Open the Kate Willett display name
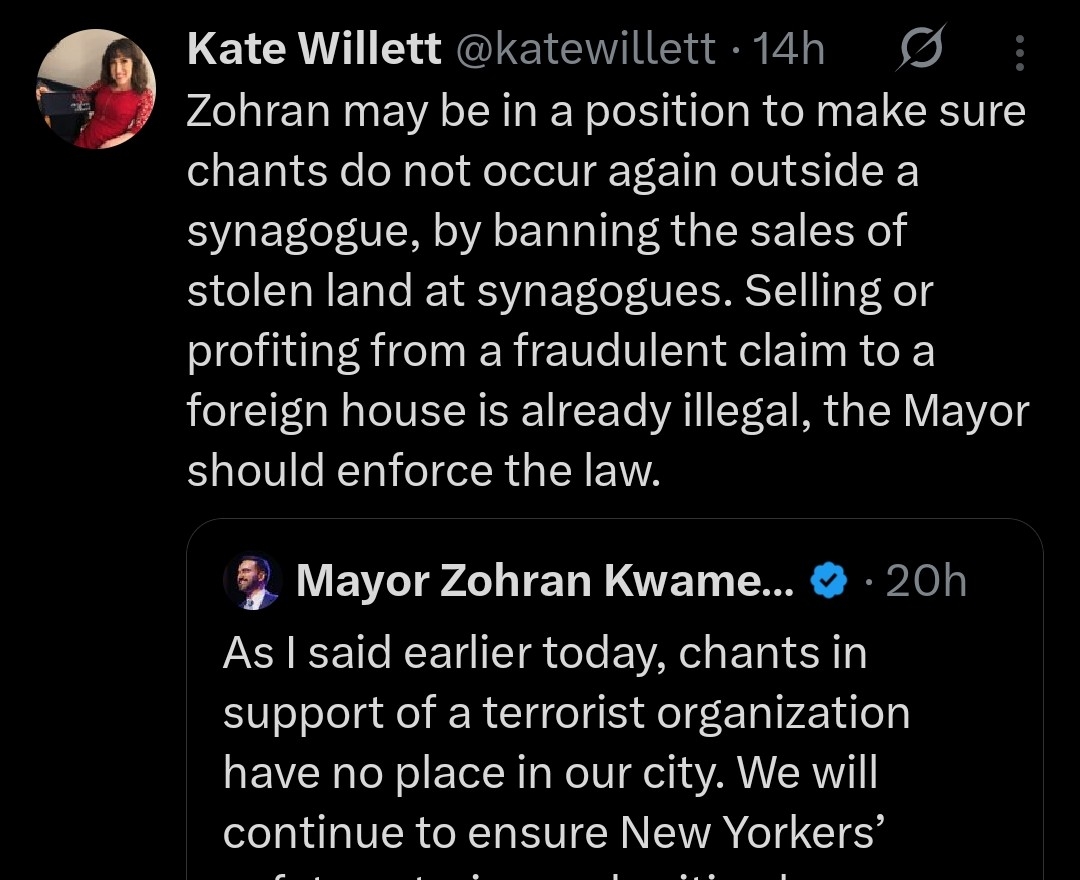 click(x=314, y=50)
